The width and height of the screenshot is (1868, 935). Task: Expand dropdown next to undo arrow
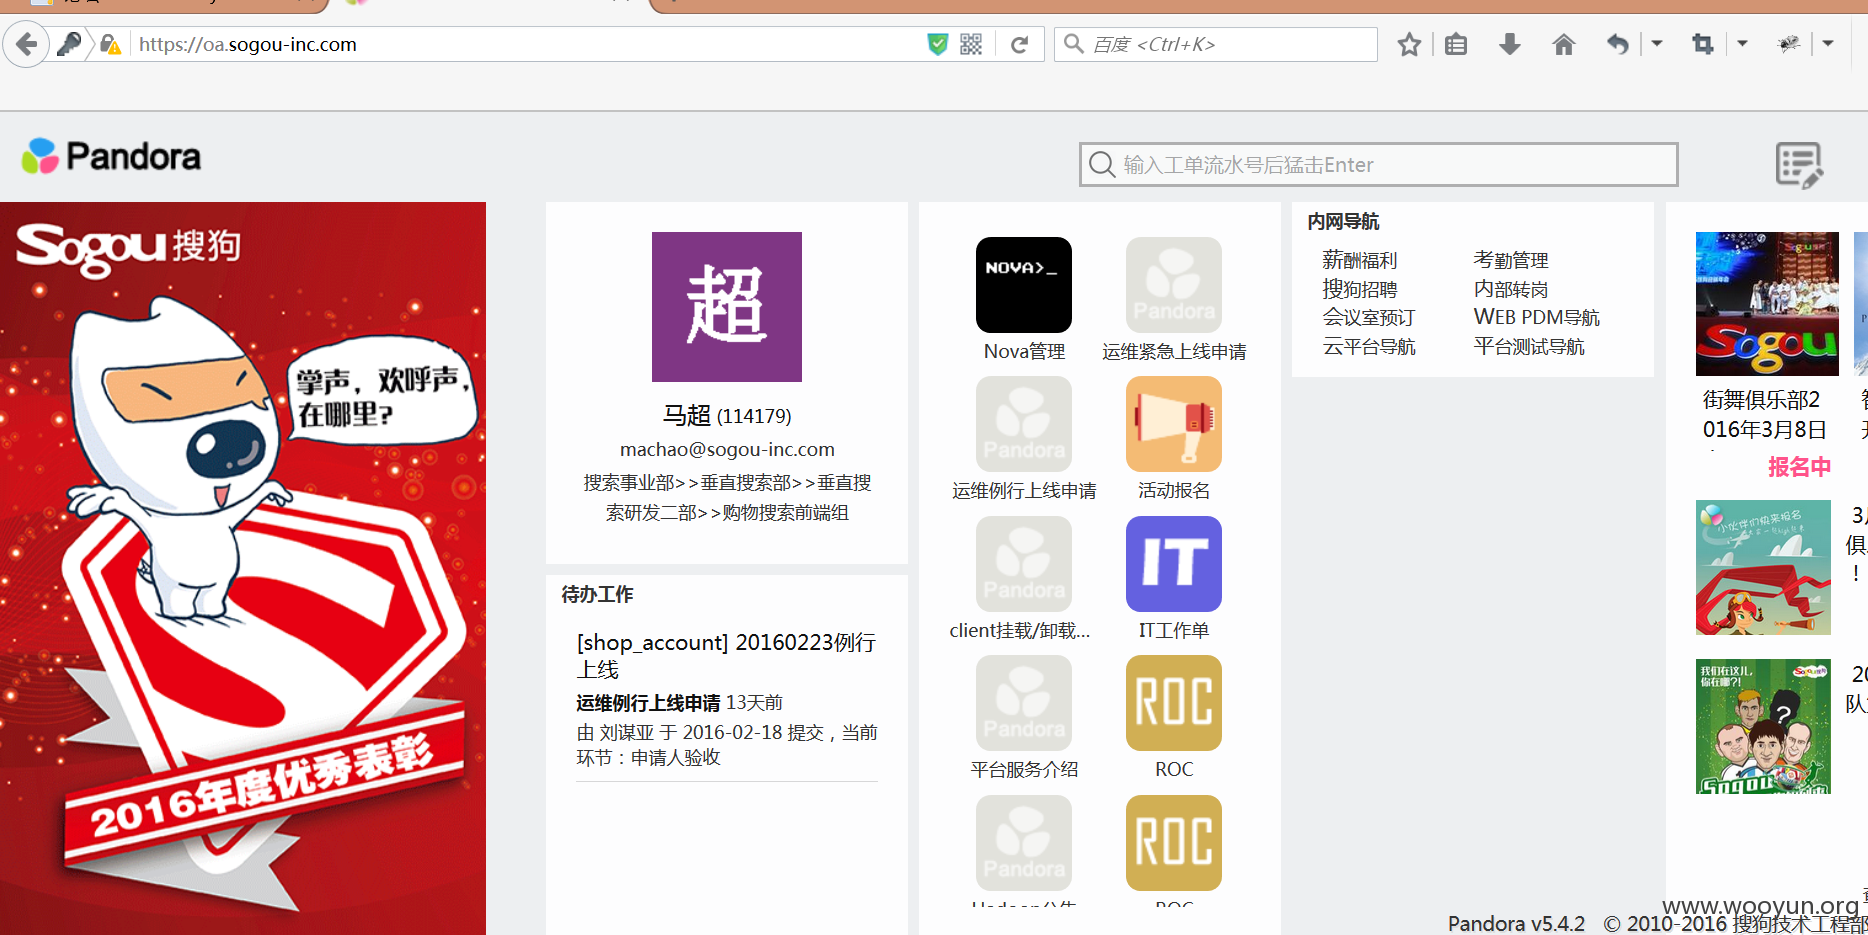1657,44
